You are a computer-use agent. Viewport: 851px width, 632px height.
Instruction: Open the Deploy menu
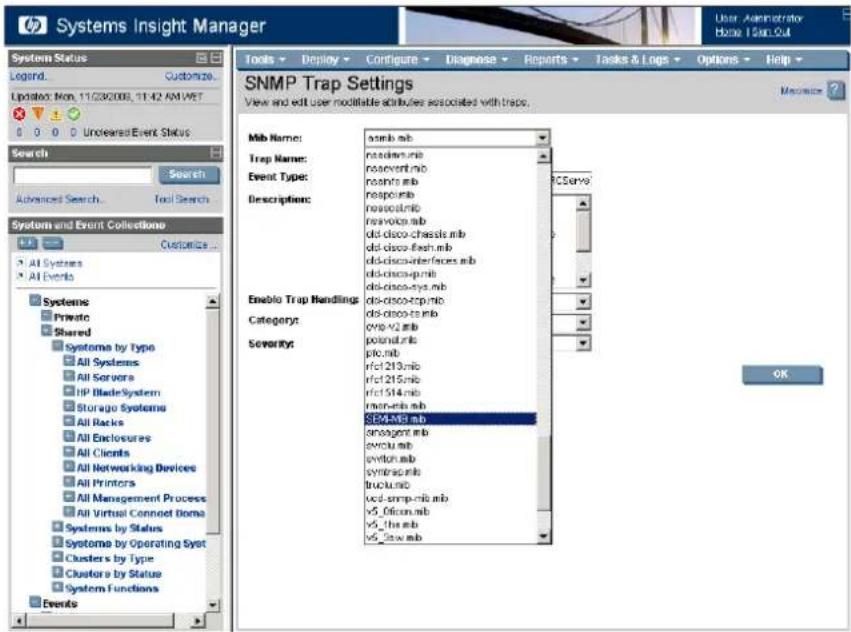326,59
